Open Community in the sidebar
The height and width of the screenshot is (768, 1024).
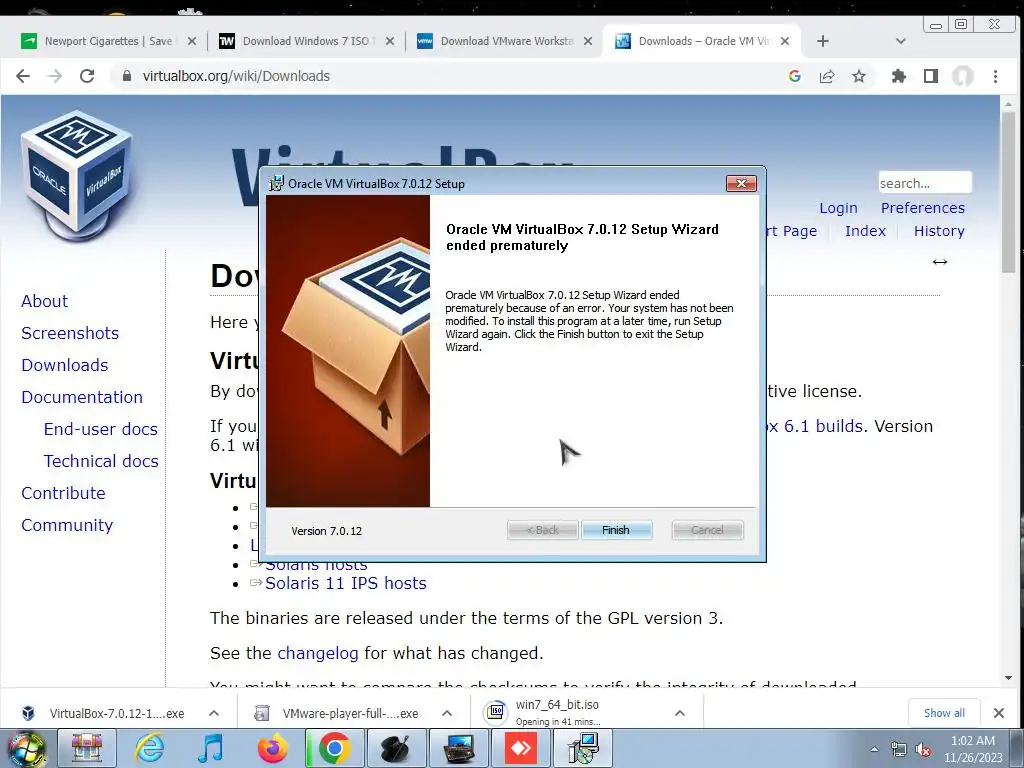67,525
